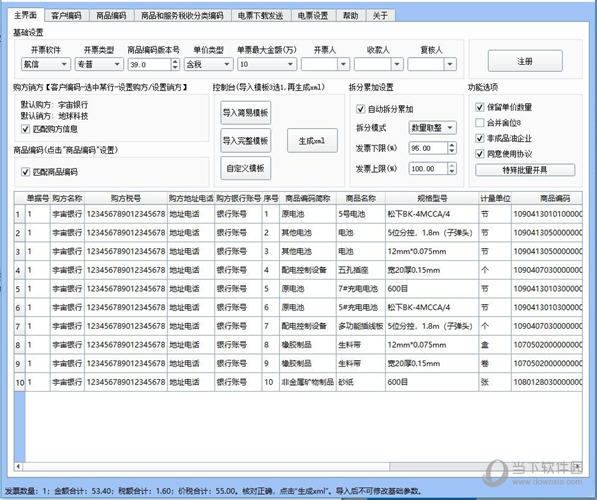Click the 盒 unit cell in row 8
This screenshot has height=500, width=597.
coord(495,345)
